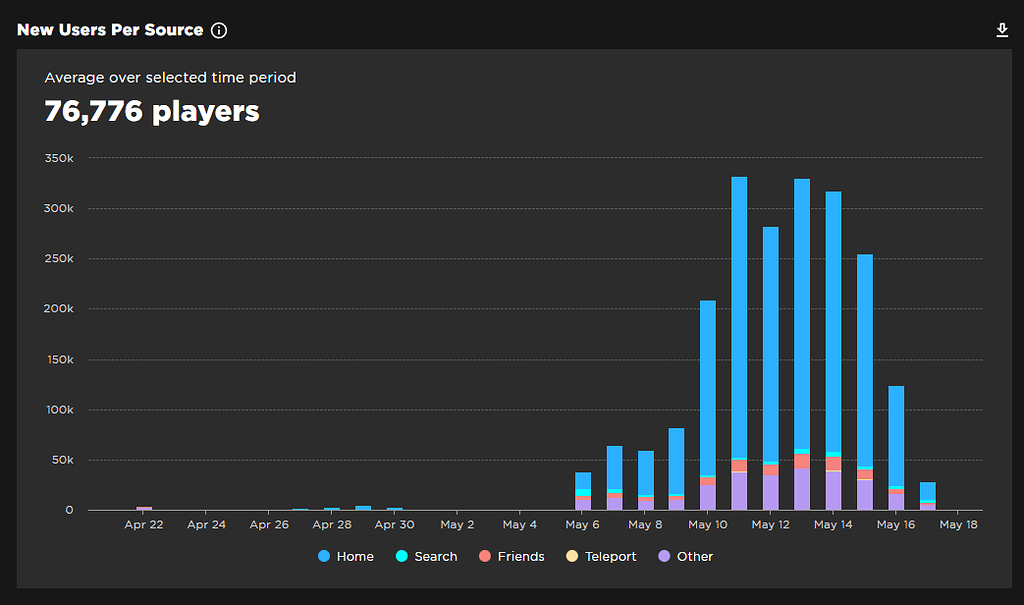Click the blue Home legend dot
This screenshot has width=1024, height=605.
click(322, 556)
